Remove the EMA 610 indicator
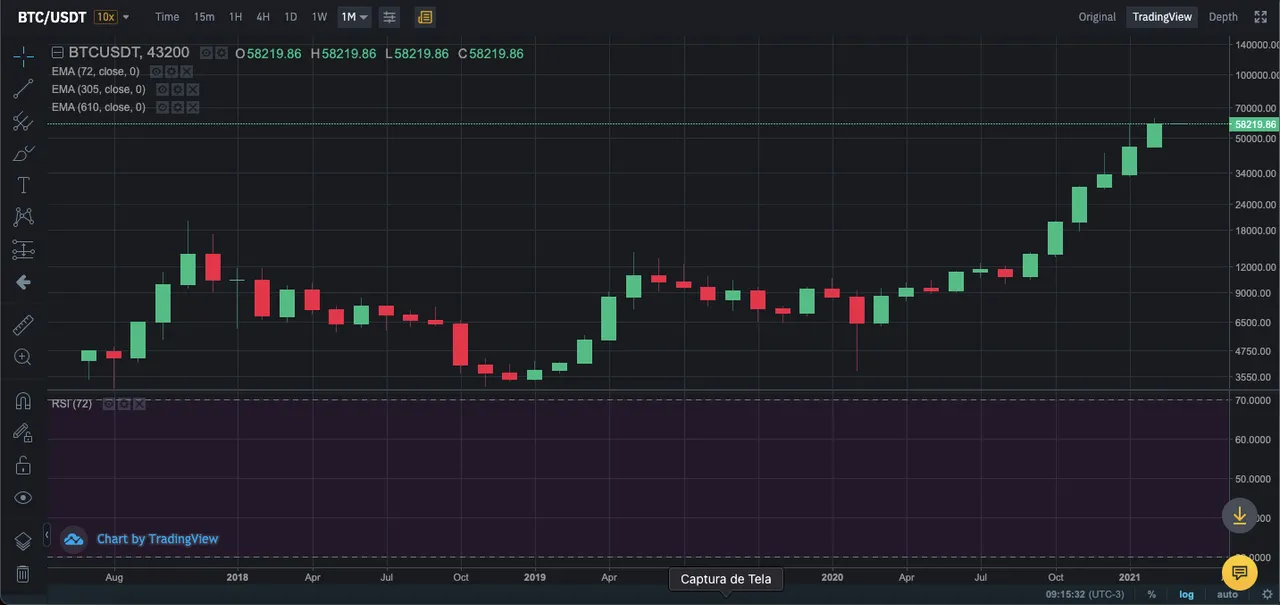 pos(191,107)
